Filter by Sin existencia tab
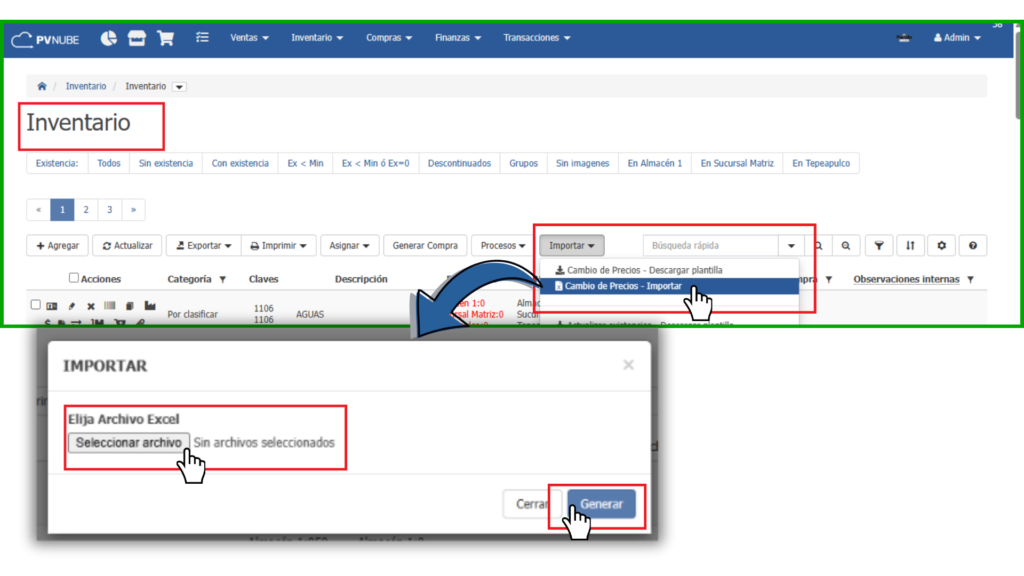This screenshot has width=1024, height=576. [x=166, y=163]
